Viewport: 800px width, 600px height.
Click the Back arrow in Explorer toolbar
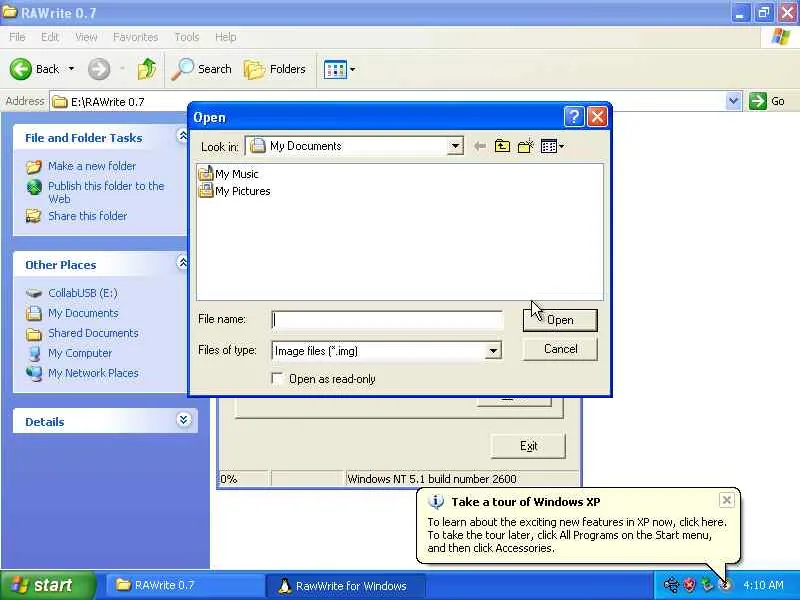(x=21, y=69)
